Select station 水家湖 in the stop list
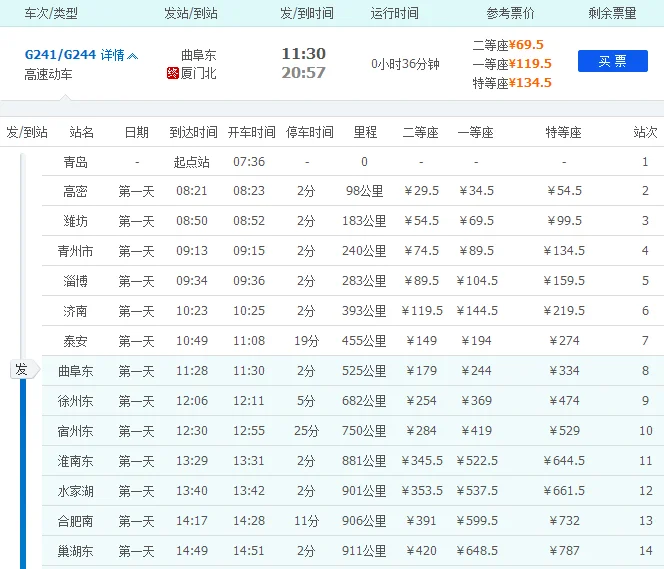Viewport: 664px width, 569px height. click(75, 492)
